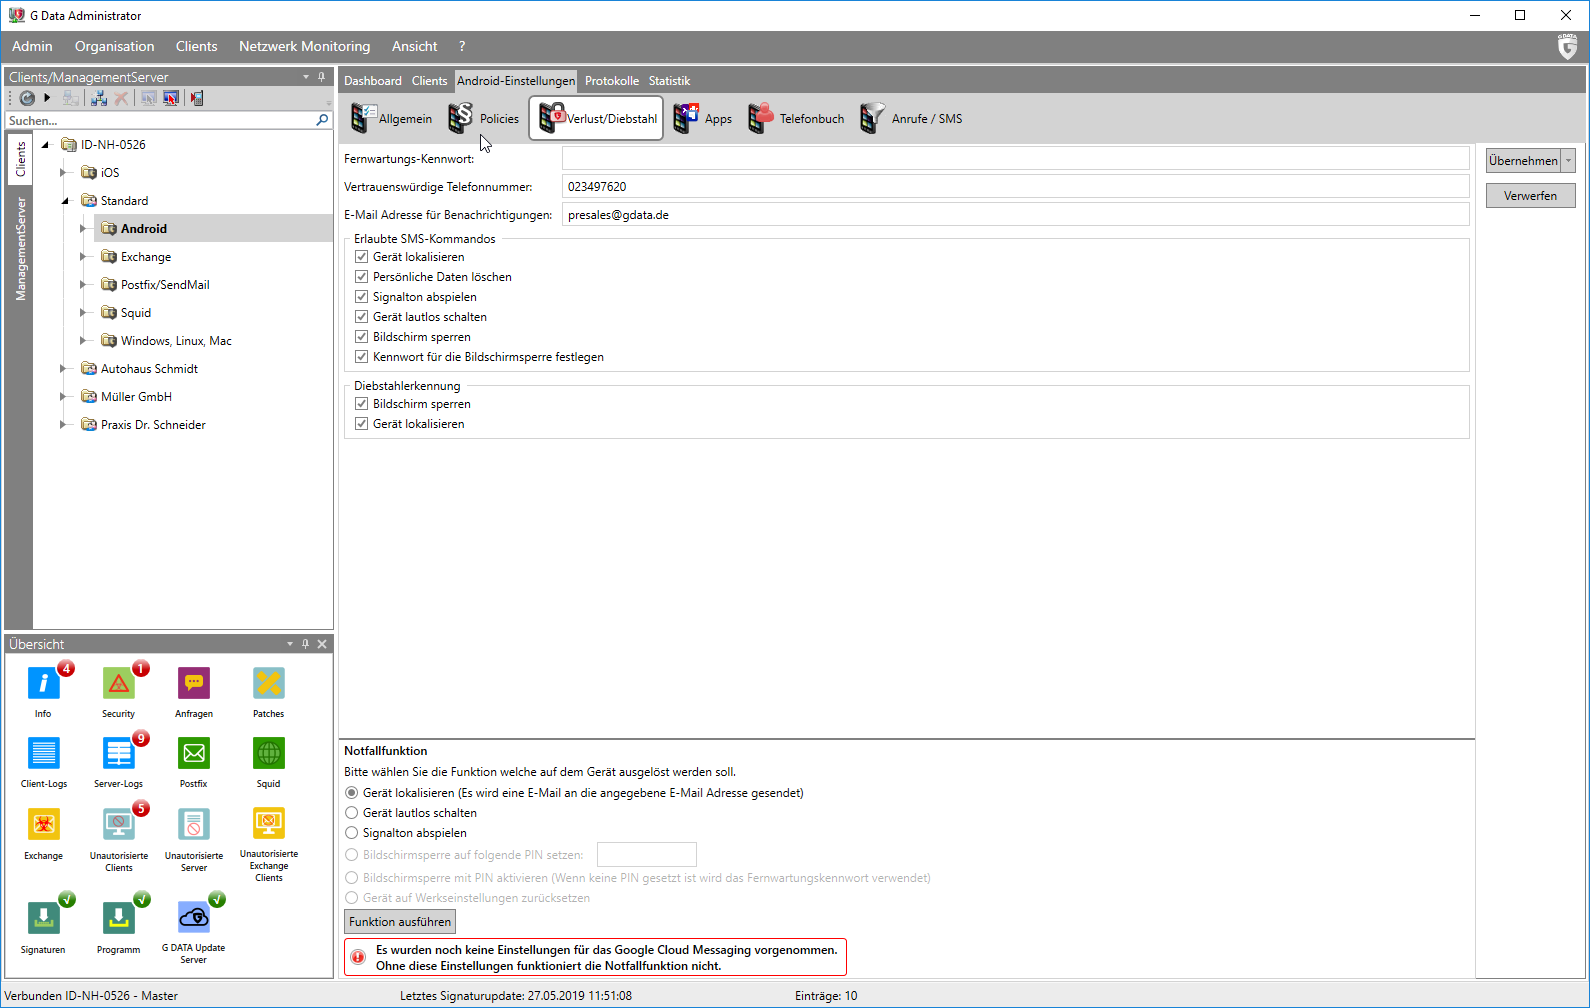The height and width of the screenshot is (1008, 1590).
Task: Open the Clients/ManagementServer panel options arrow
Action: pyautogui.click(x=306, y=77)
